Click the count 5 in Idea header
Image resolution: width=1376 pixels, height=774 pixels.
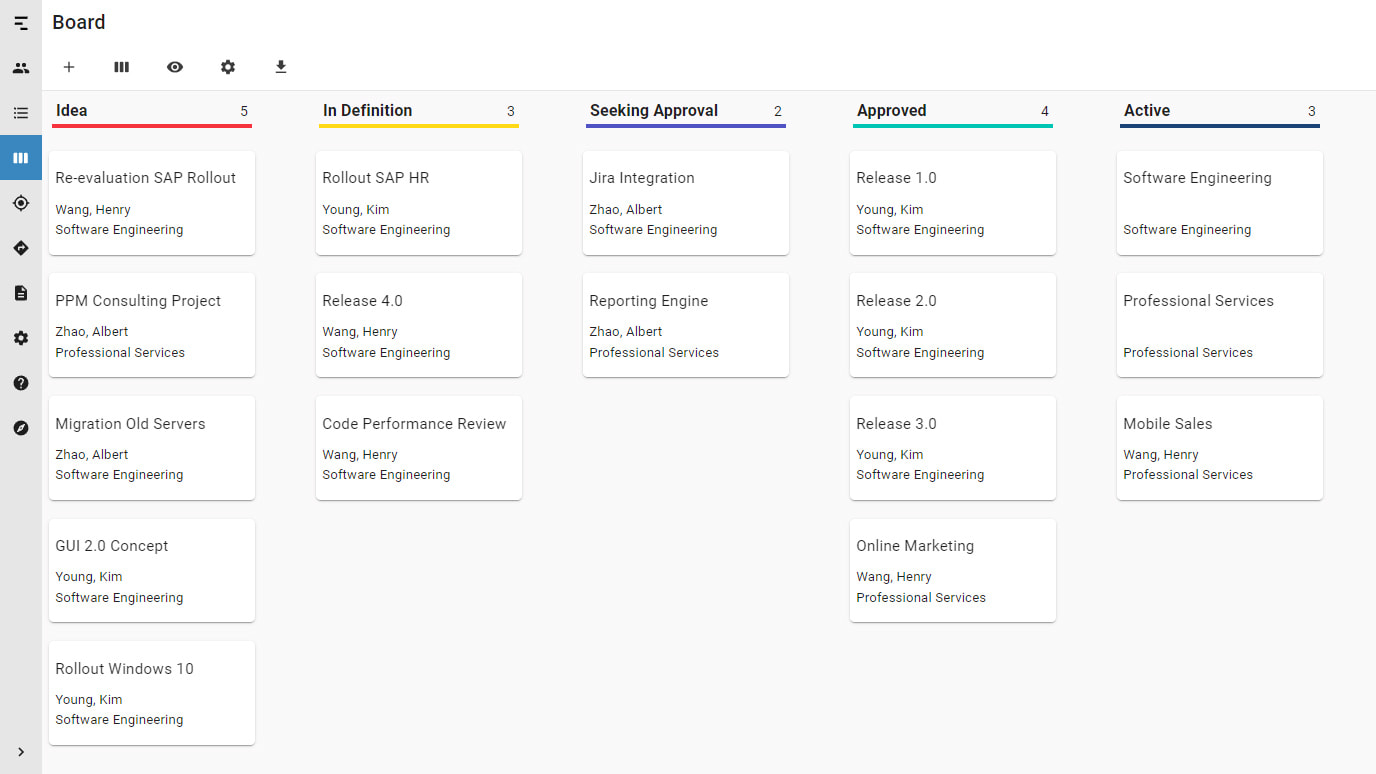pyautogui.click(x=244, y=111)
